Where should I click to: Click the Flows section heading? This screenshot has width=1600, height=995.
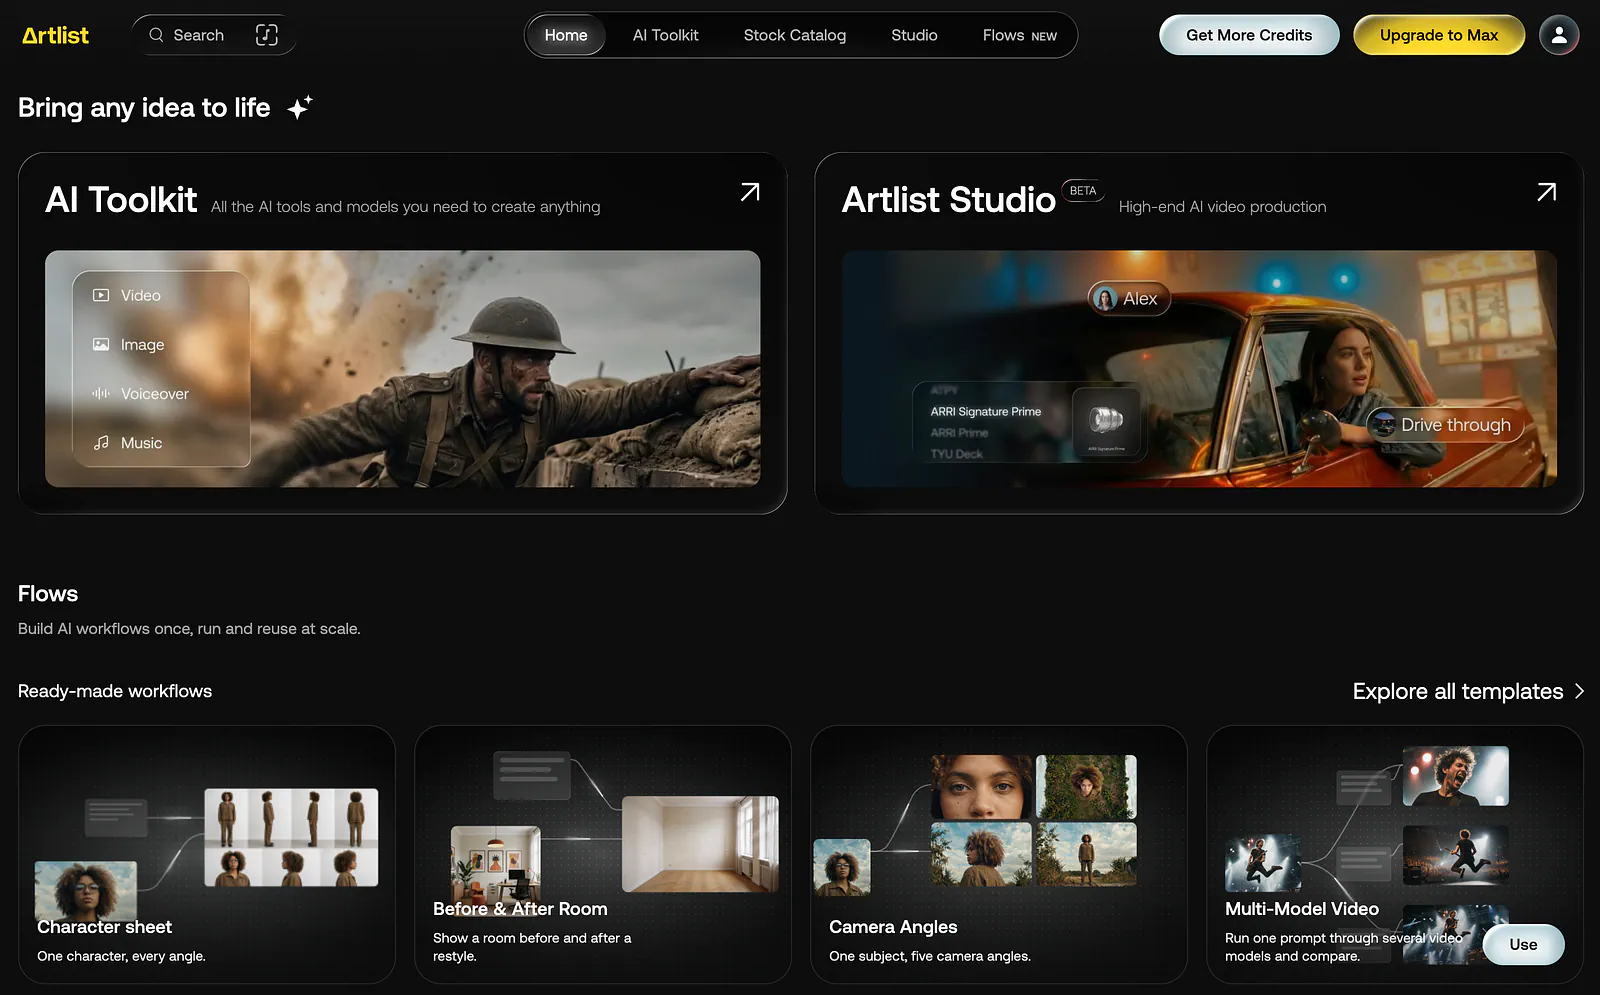48,594
